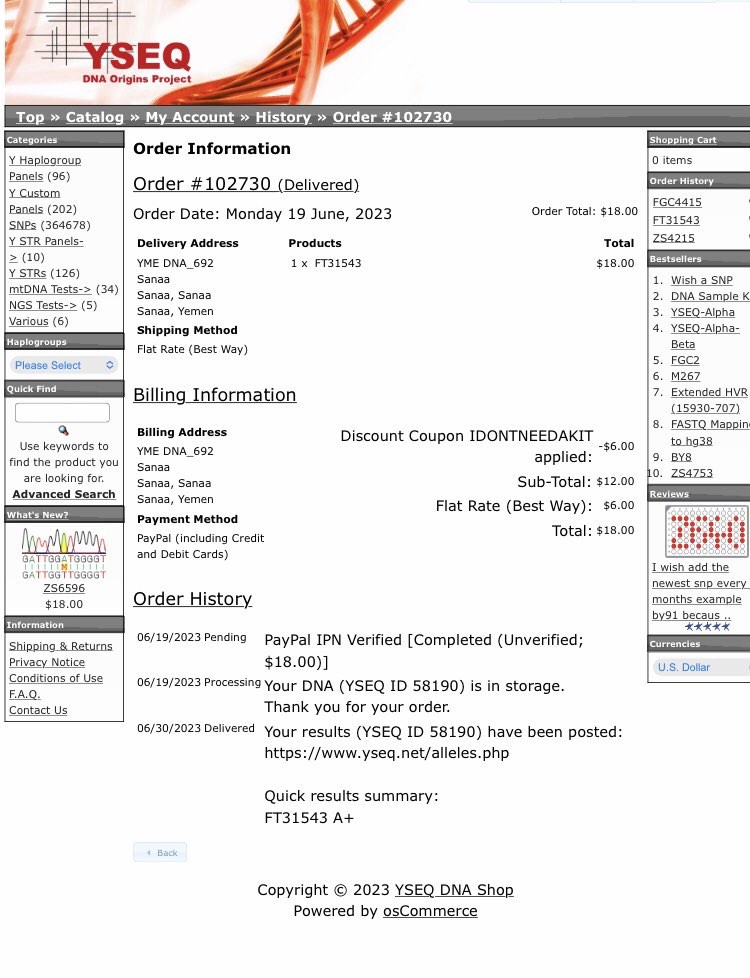Open Shipping & Returns page
The width and height of the screenshot is (750, 978).
click(x=61, y=646)
